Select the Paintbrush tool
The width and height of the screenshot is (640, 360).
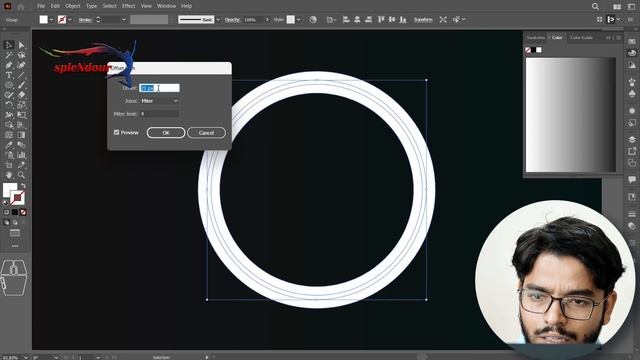coord(21,85)
